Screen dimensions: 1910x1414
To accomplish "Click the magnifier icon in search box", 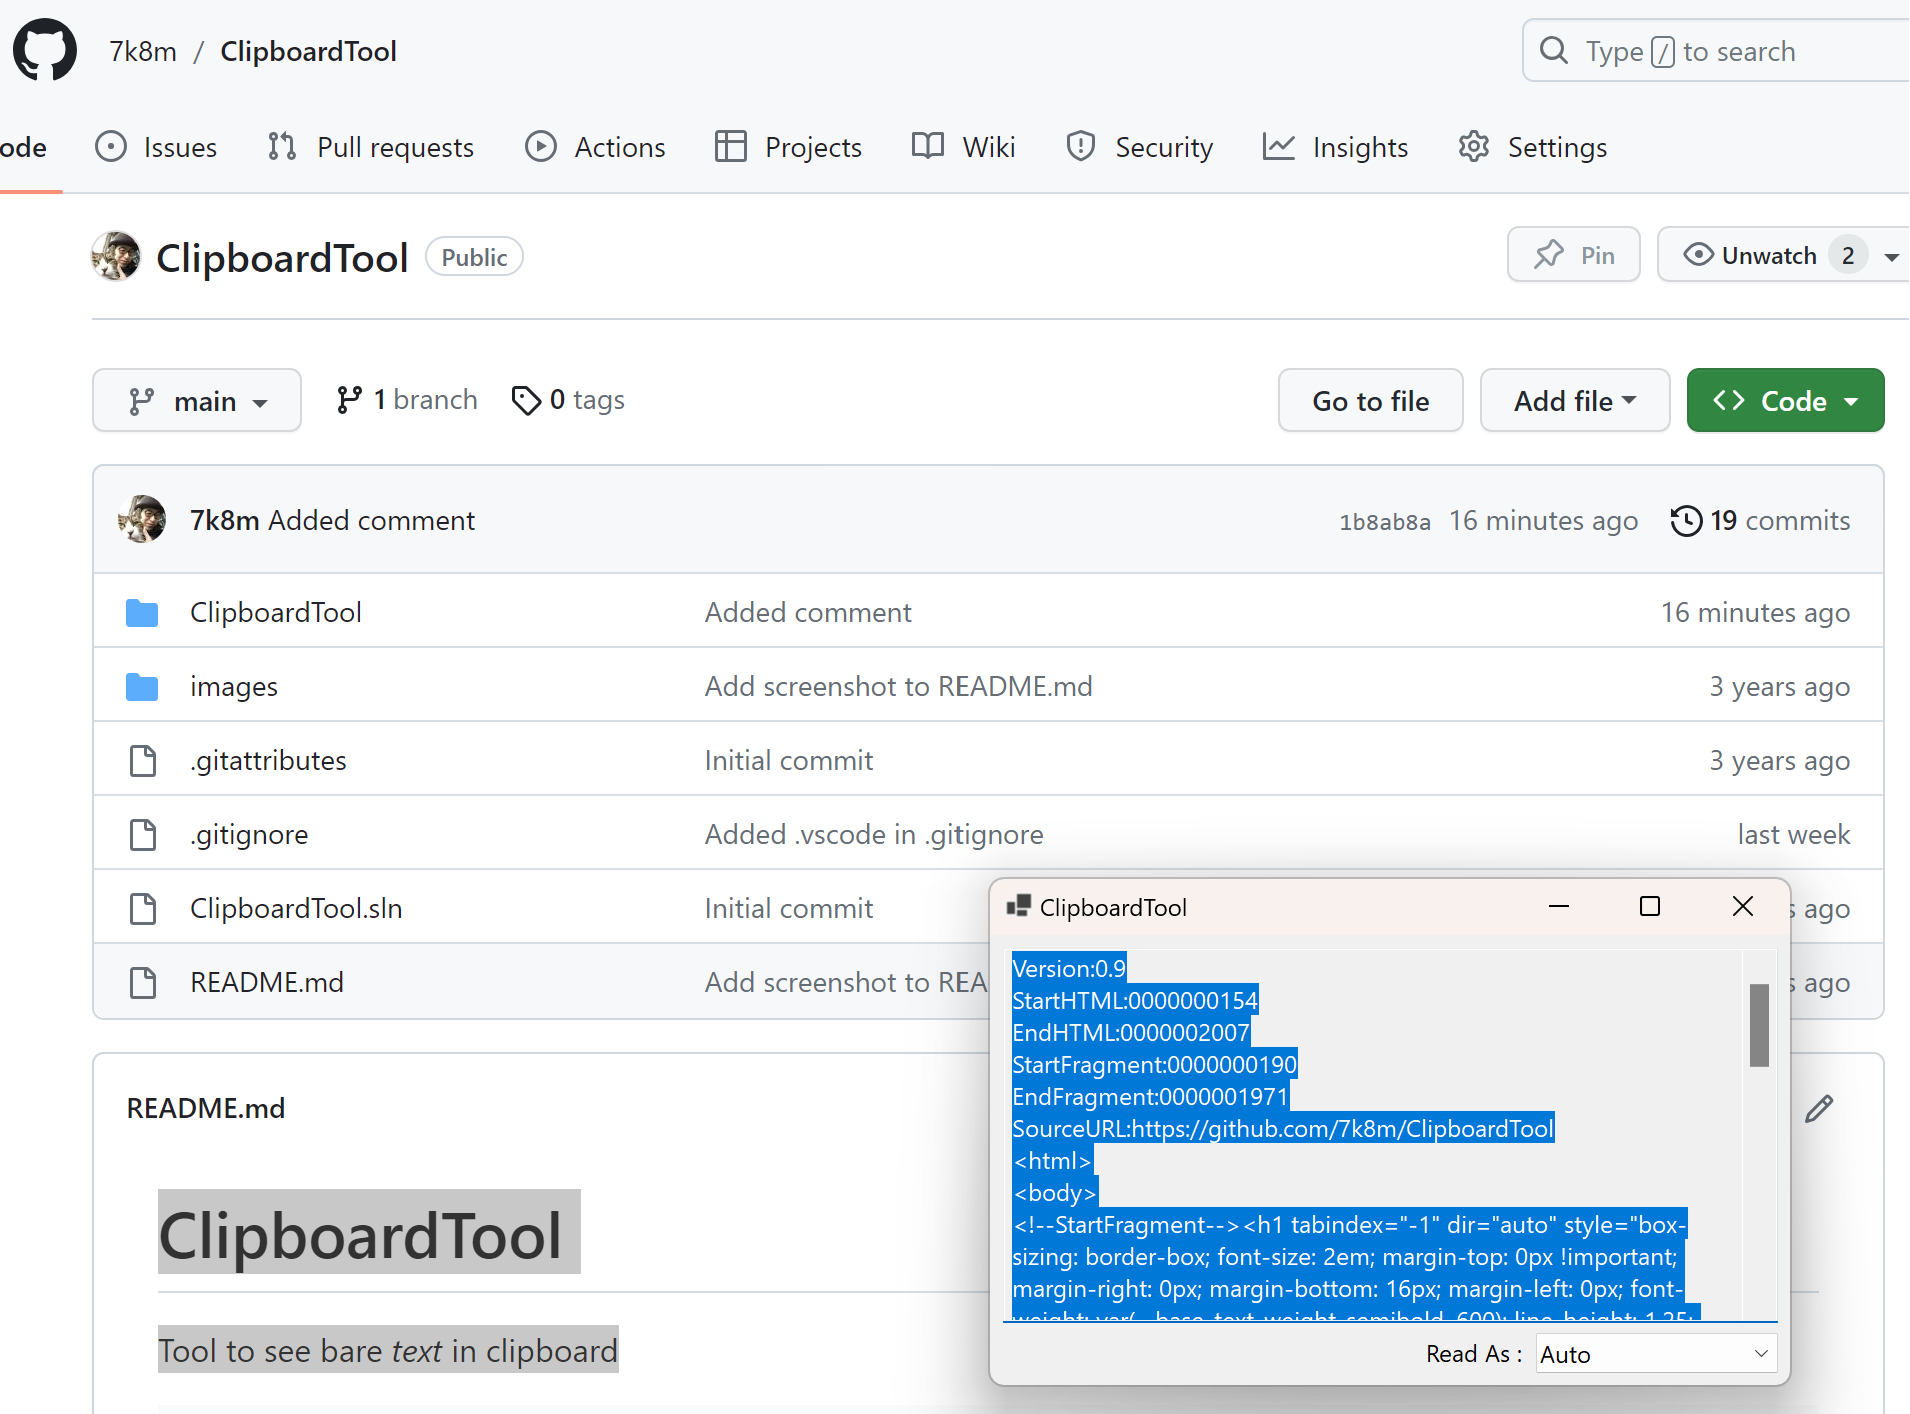I will point(1554,50).
